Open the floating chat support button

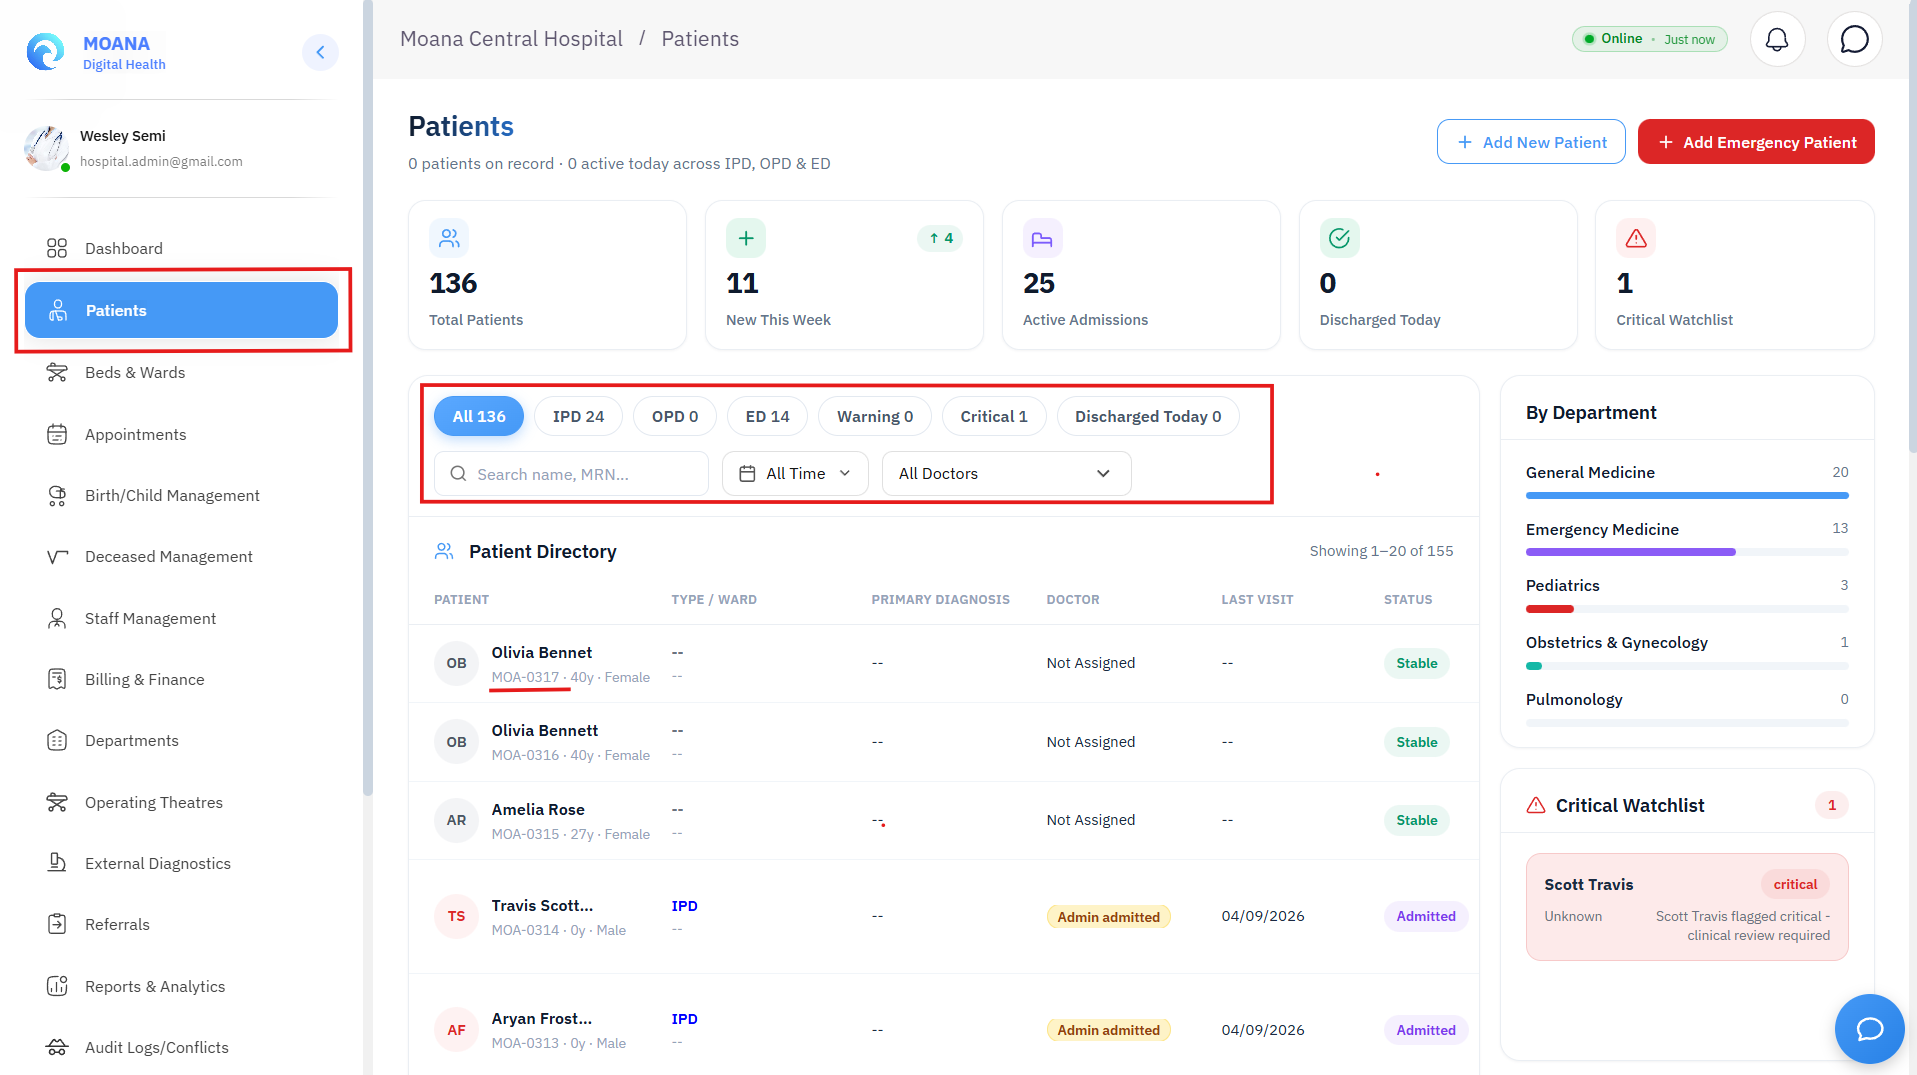pyautogui.click(x=1869, y=1029)
